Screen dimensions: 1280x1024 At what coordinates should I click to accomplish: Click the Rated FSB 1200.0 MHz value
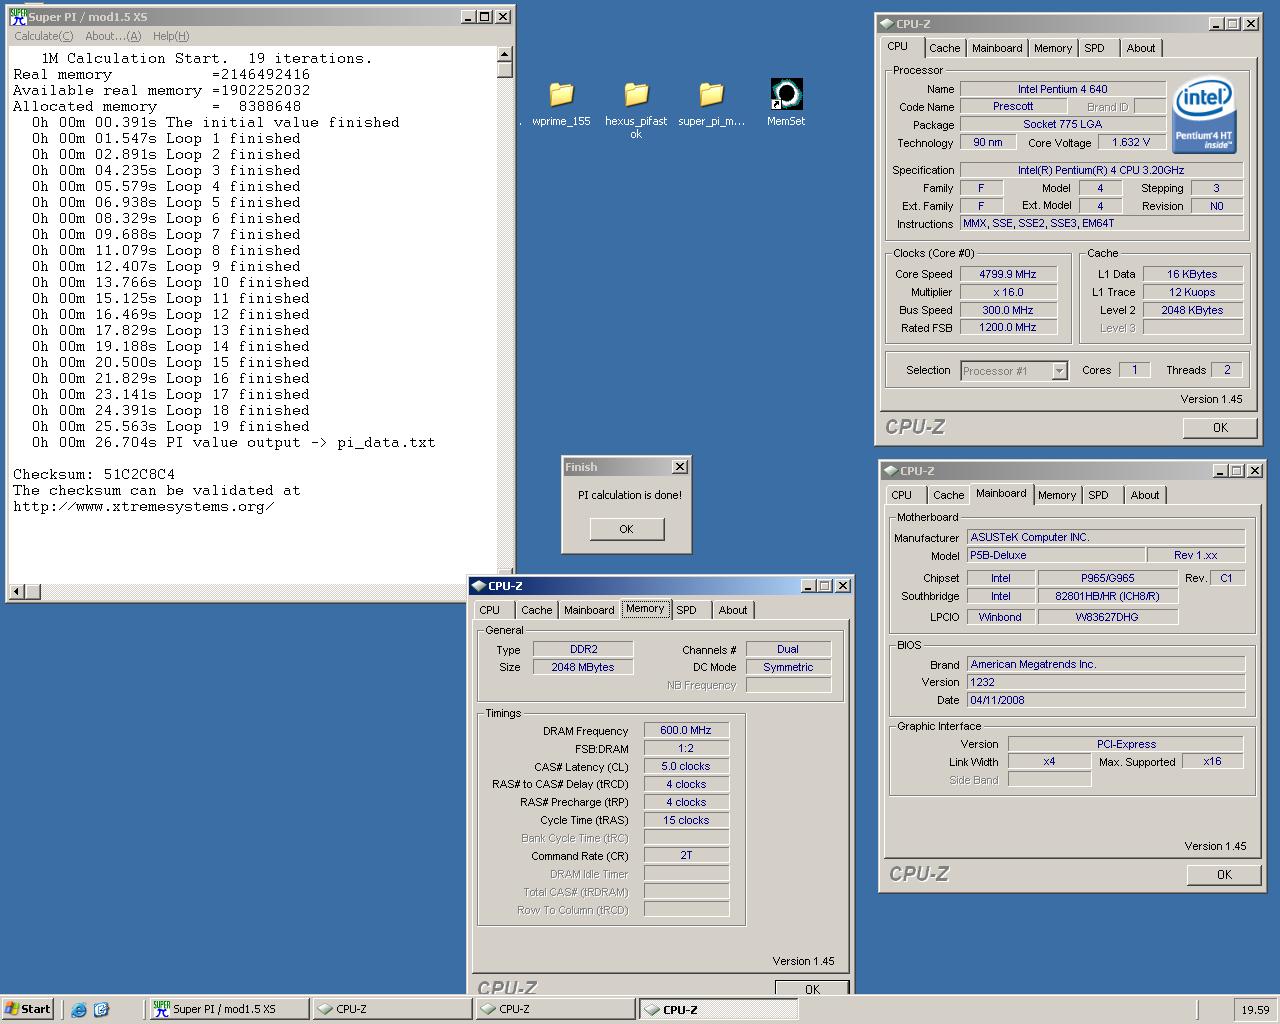[1008, 328]
